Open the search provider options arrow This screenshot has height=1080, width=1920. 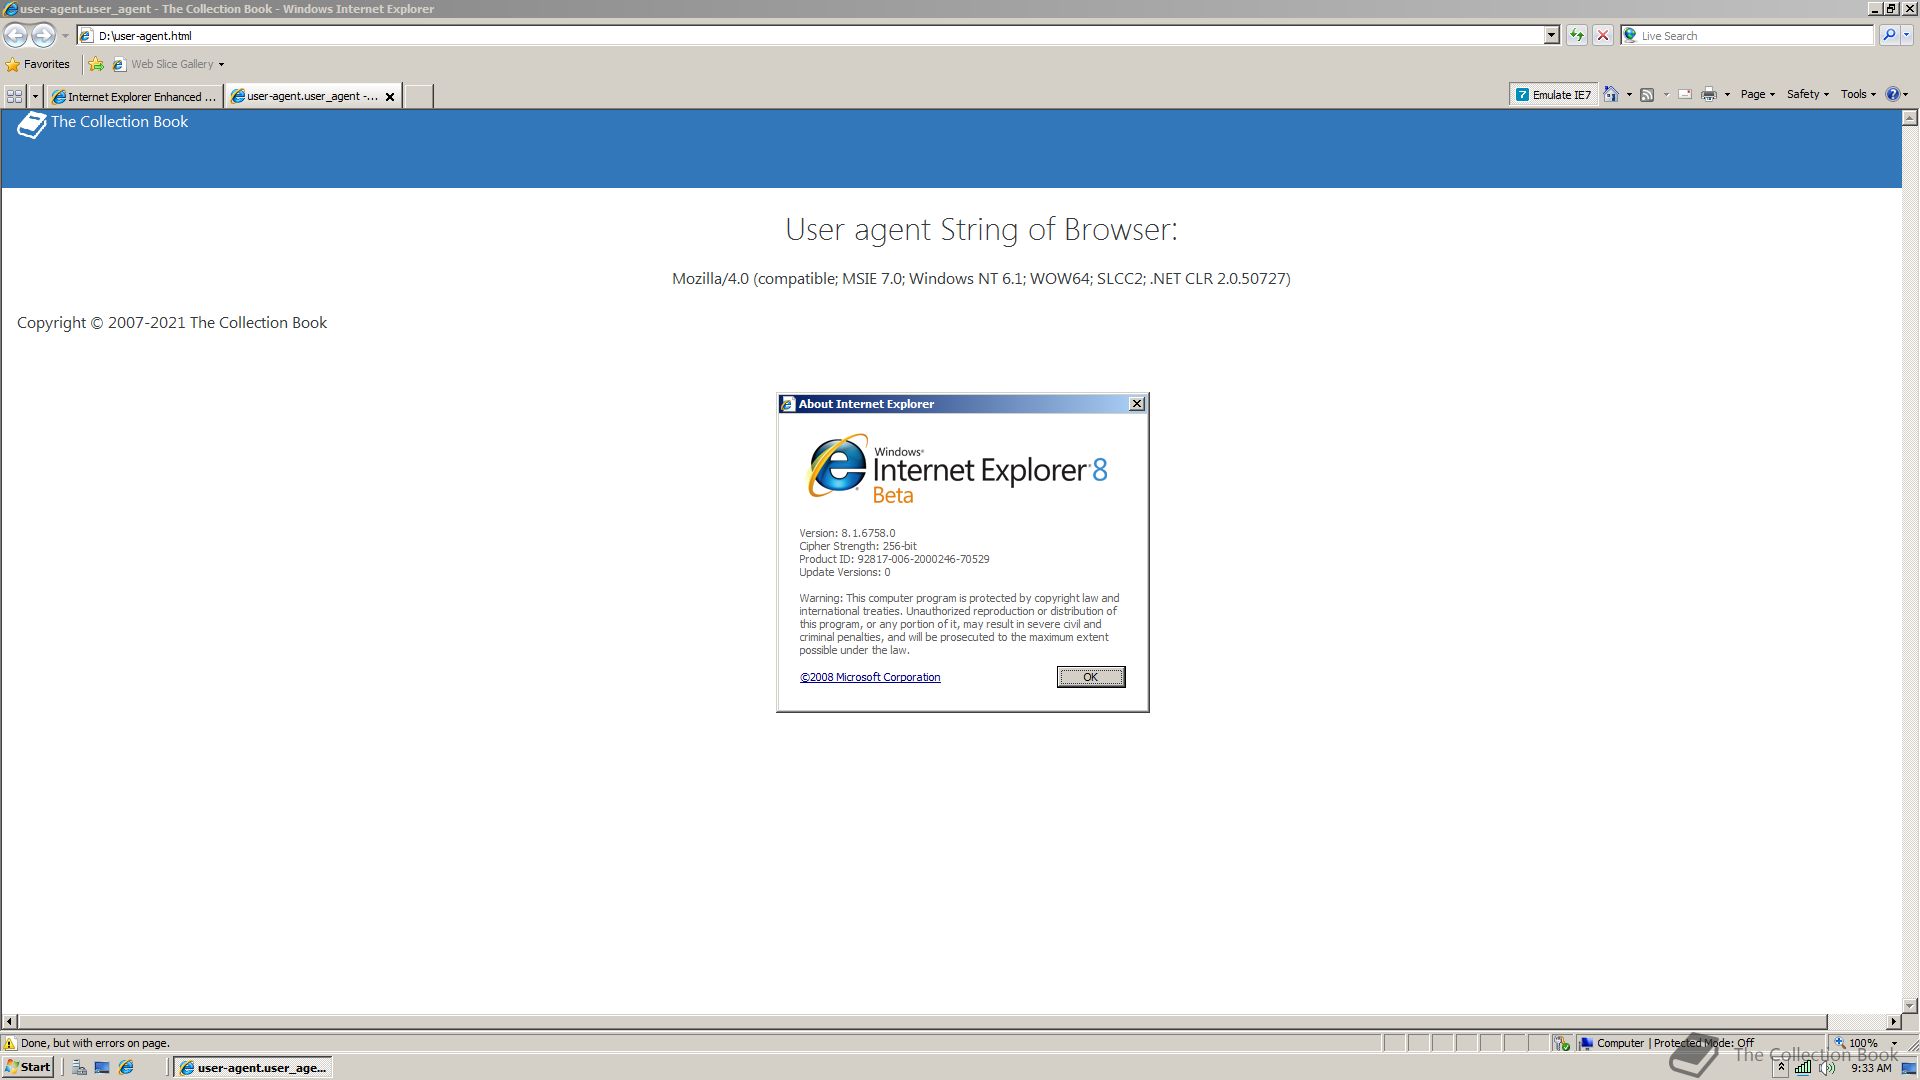1907,36
